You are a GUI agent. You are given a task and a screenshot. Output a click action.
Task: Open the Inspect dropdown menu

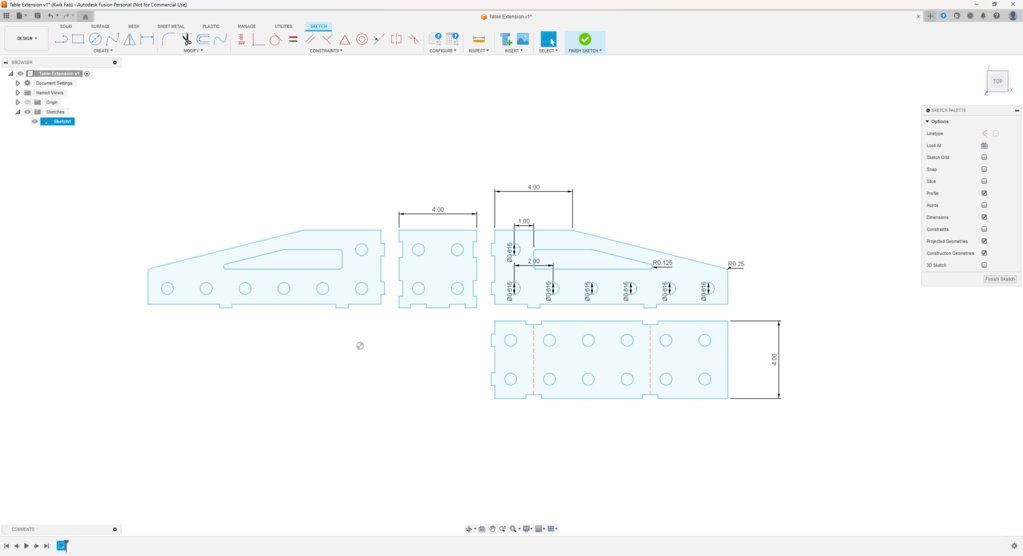click(x=478, y=51)
